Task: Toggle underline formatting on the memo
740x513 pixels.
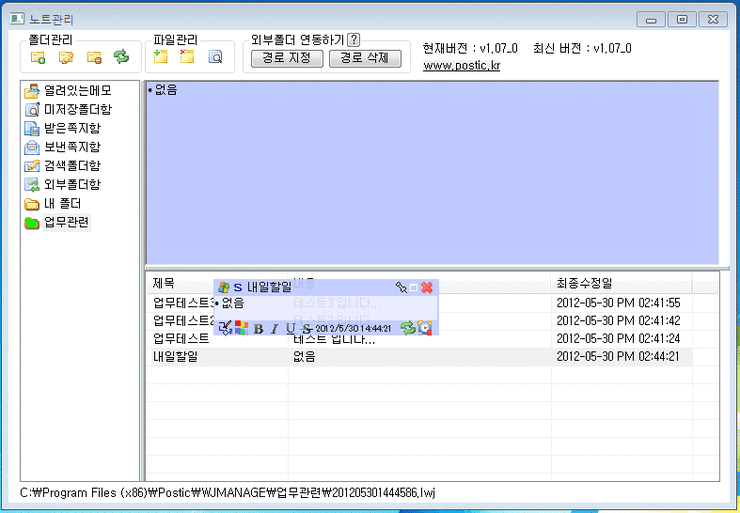Action: click(290, 328)
